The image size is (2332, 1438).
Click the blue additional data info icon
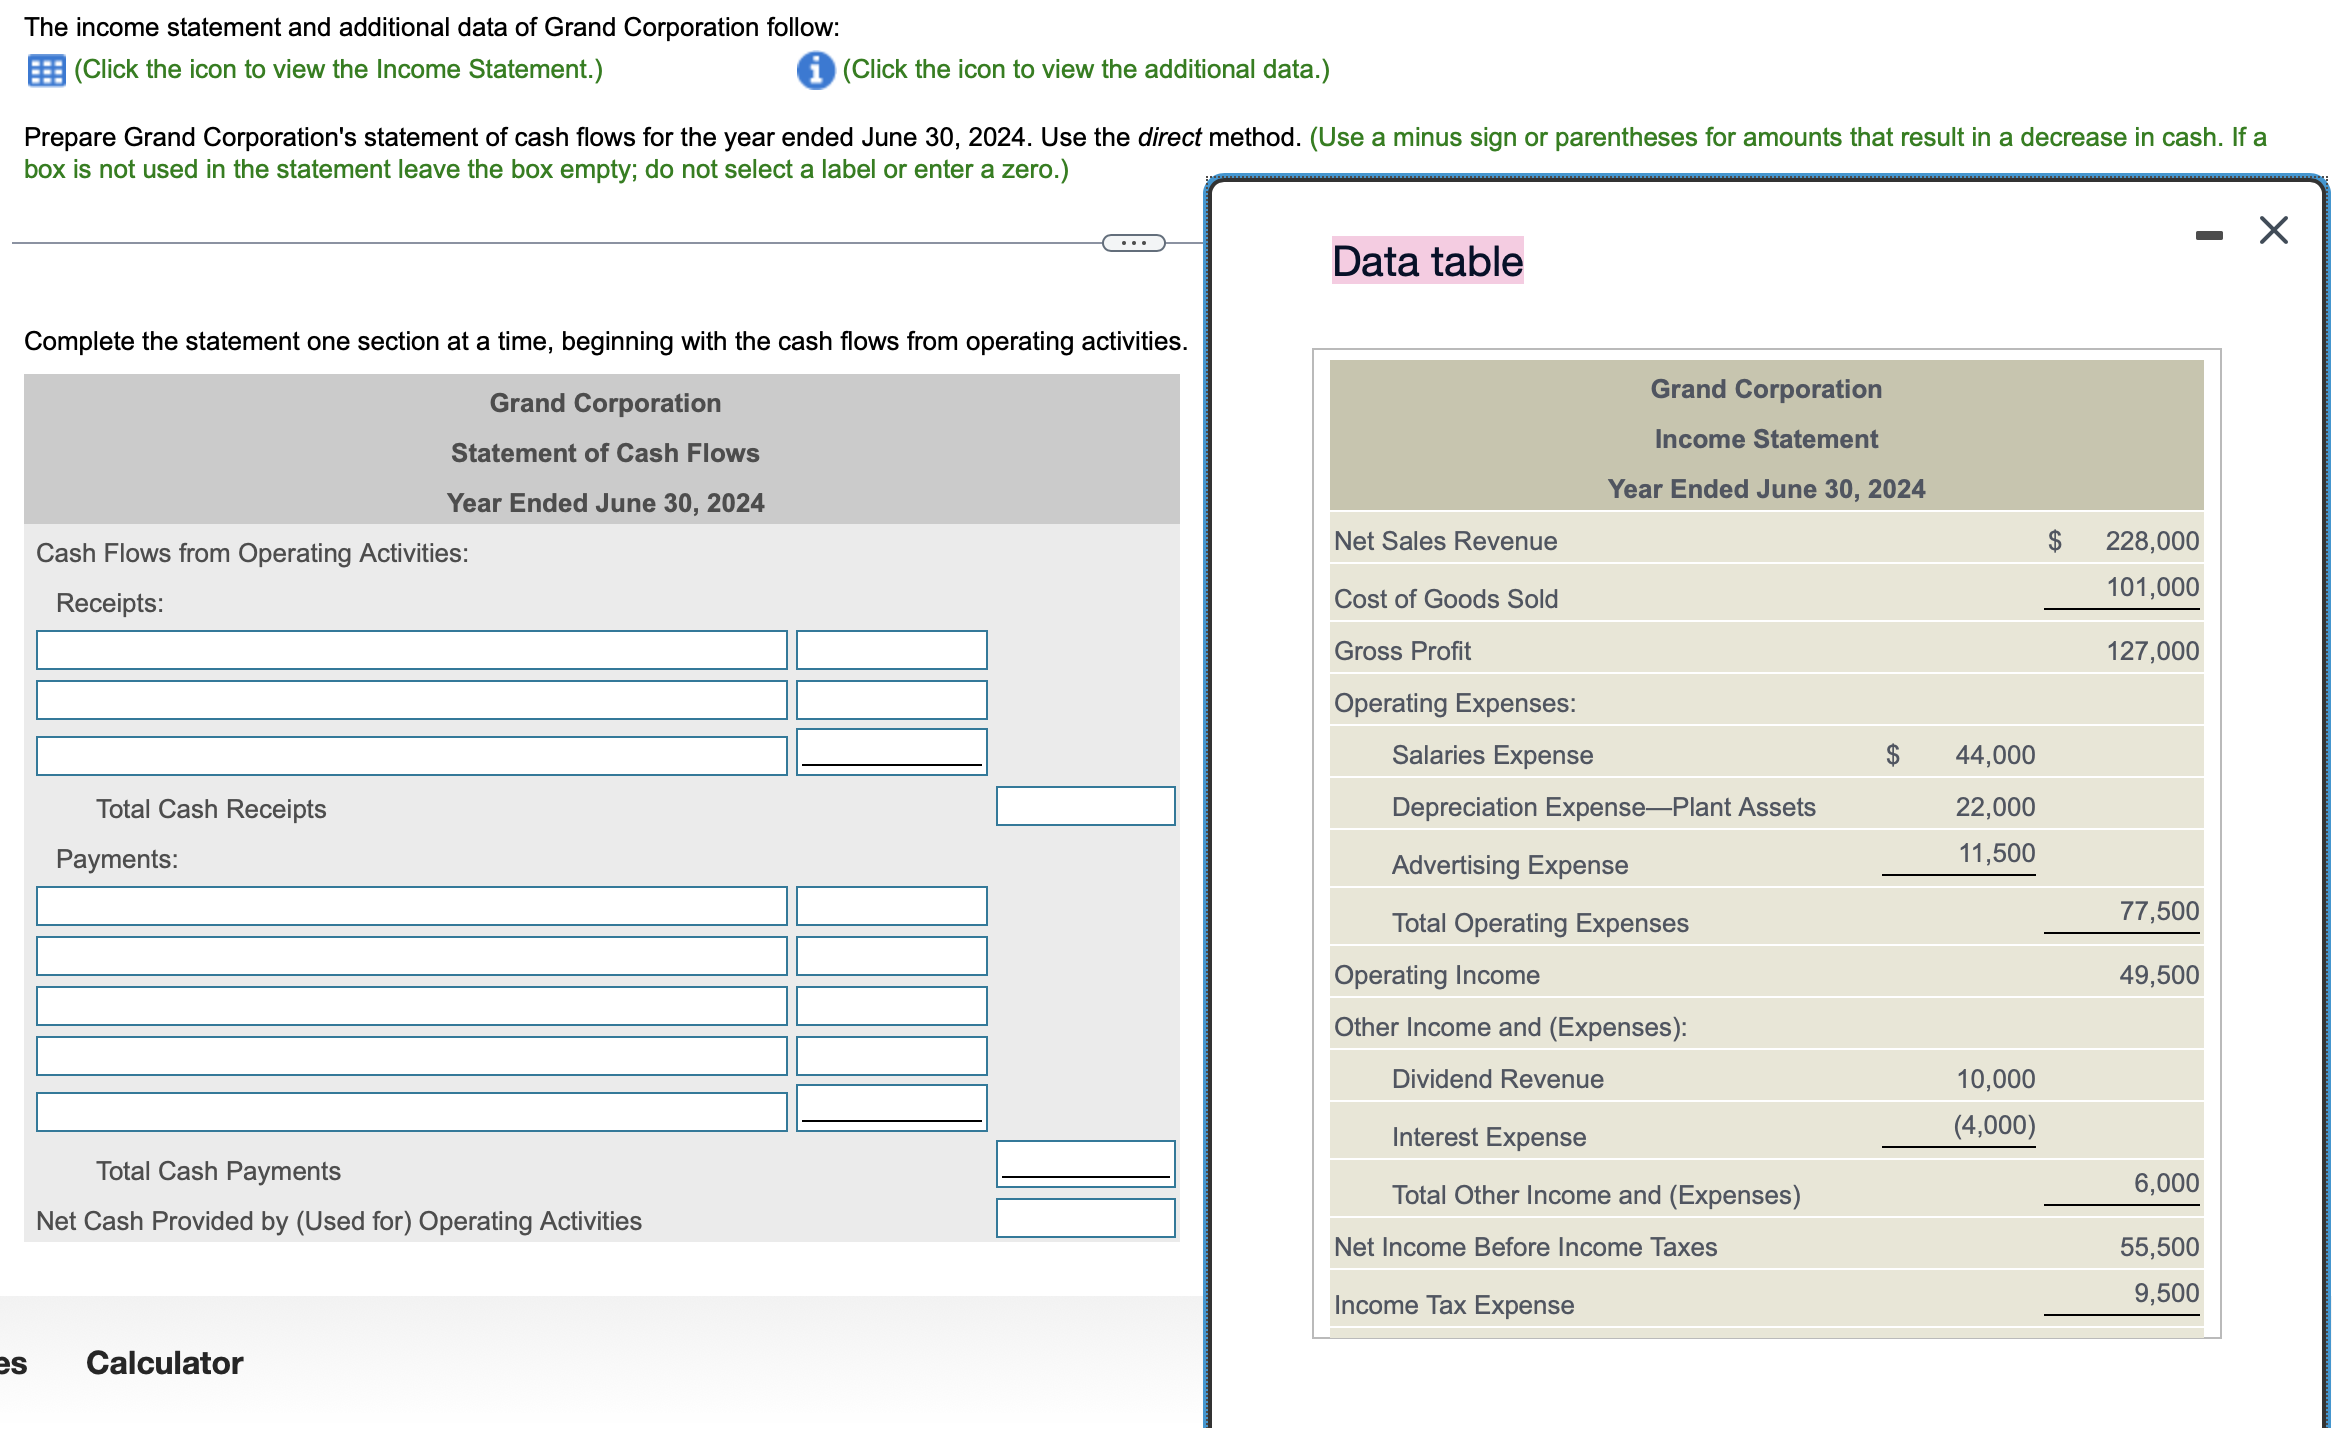tap(815, 70)
